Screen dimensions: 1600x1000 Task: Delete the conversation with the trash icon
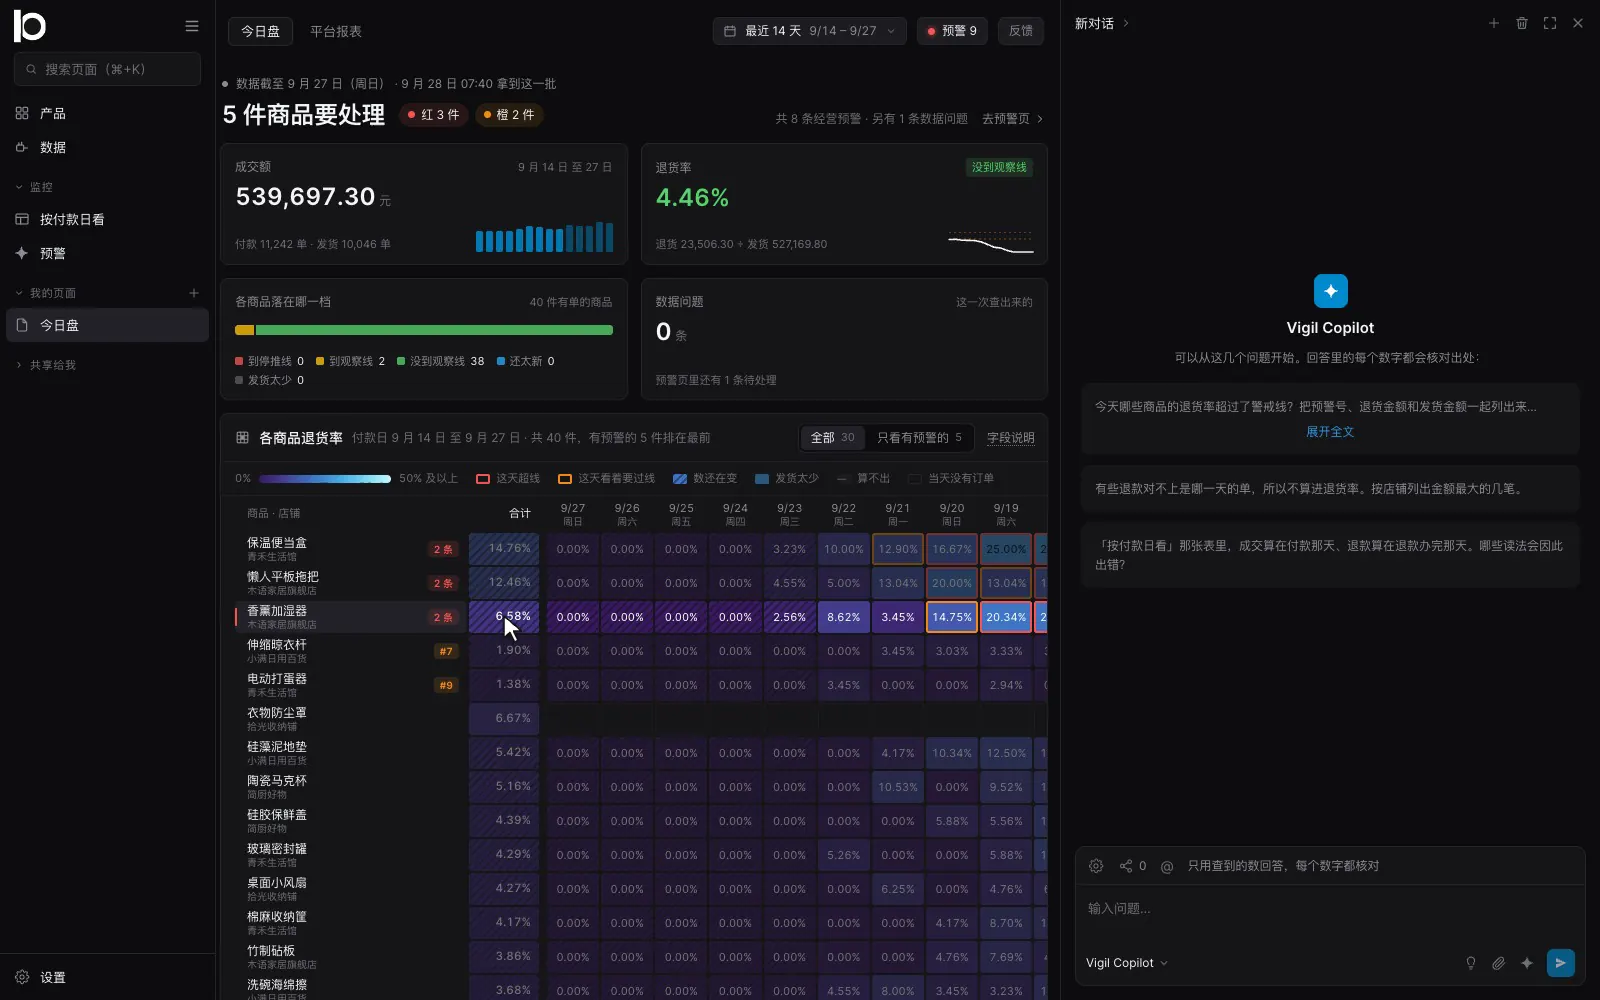(1522, 23)
